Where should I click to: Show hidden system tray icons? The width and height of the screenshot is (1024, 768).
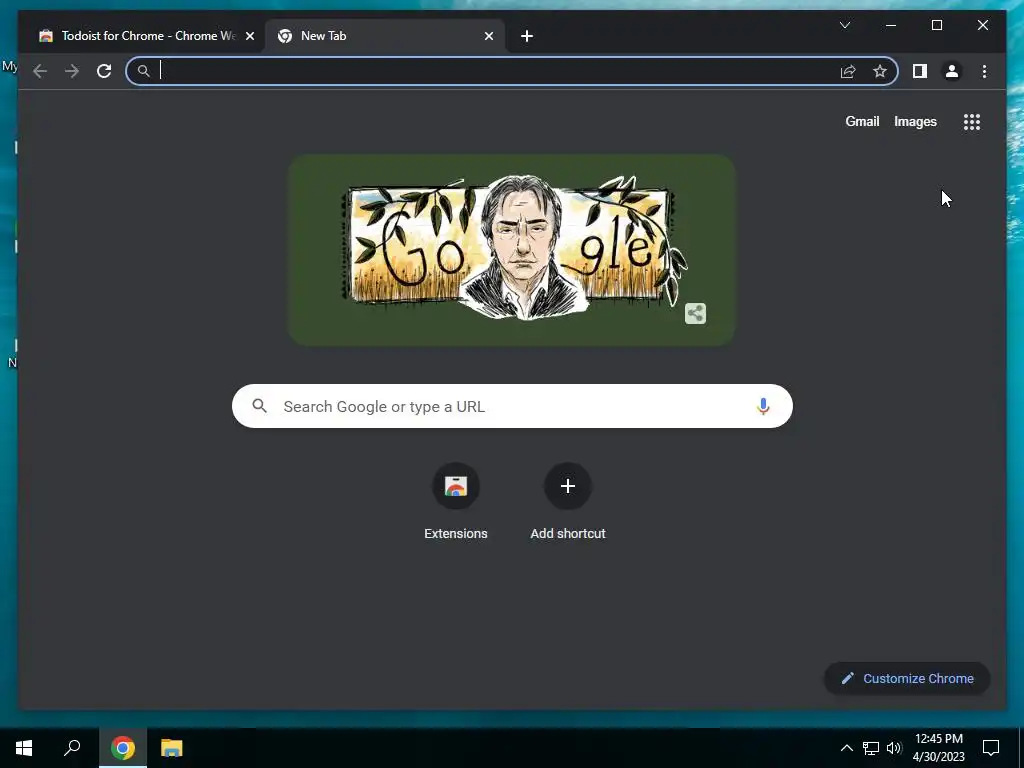(x=846, y=748)
